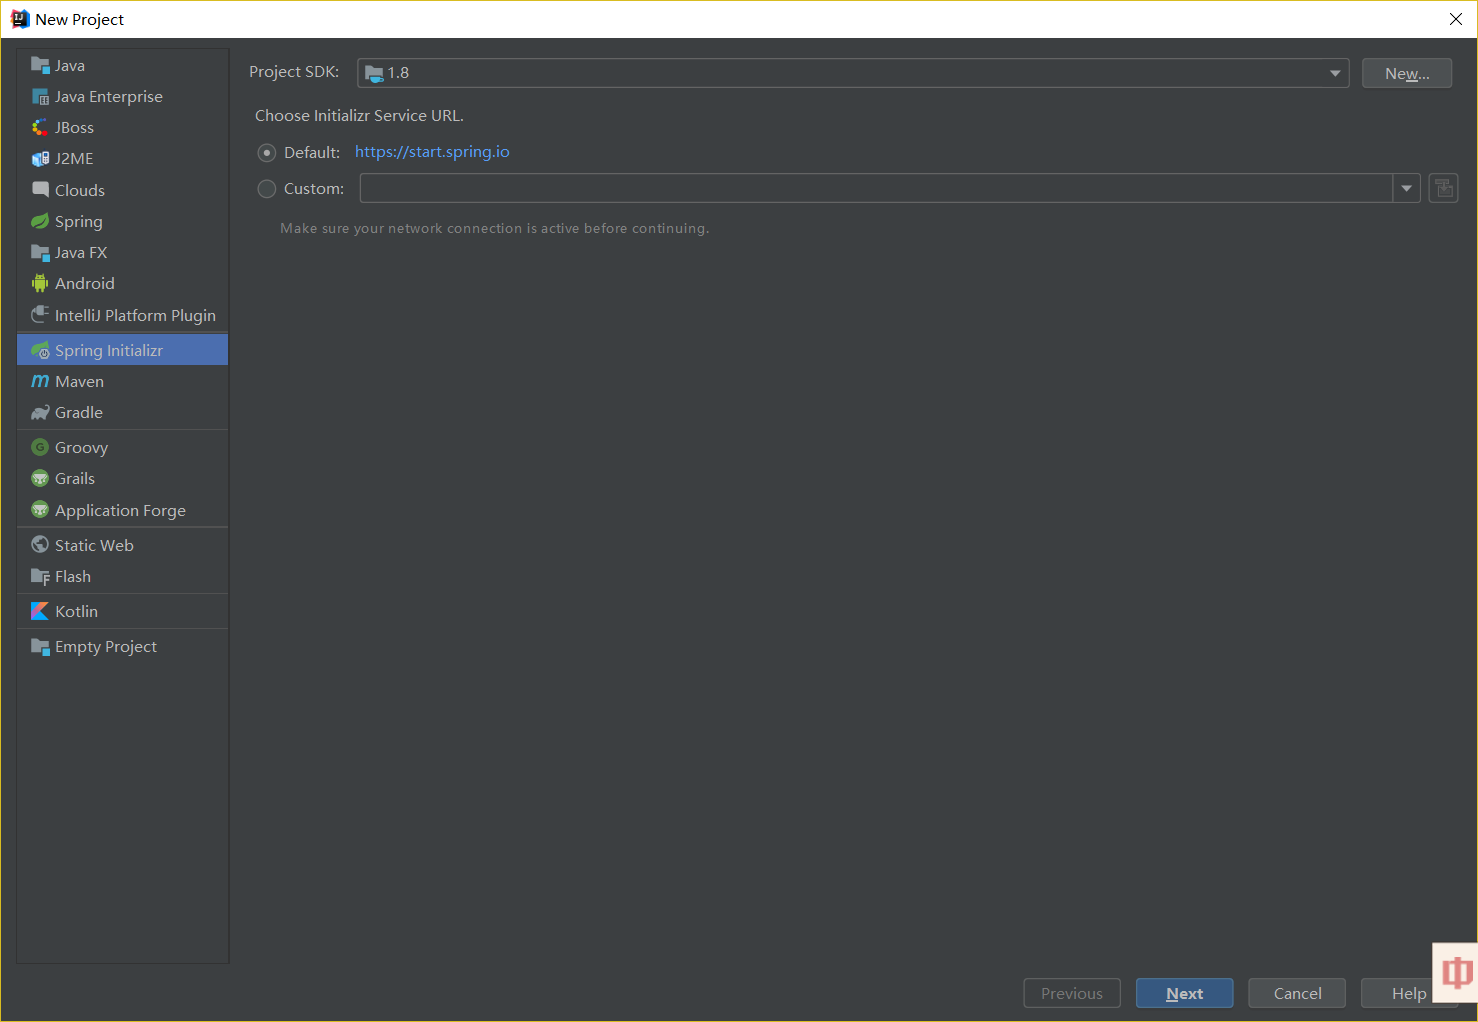
Task: Select the Application Forge label
Action: pos(120,511)
